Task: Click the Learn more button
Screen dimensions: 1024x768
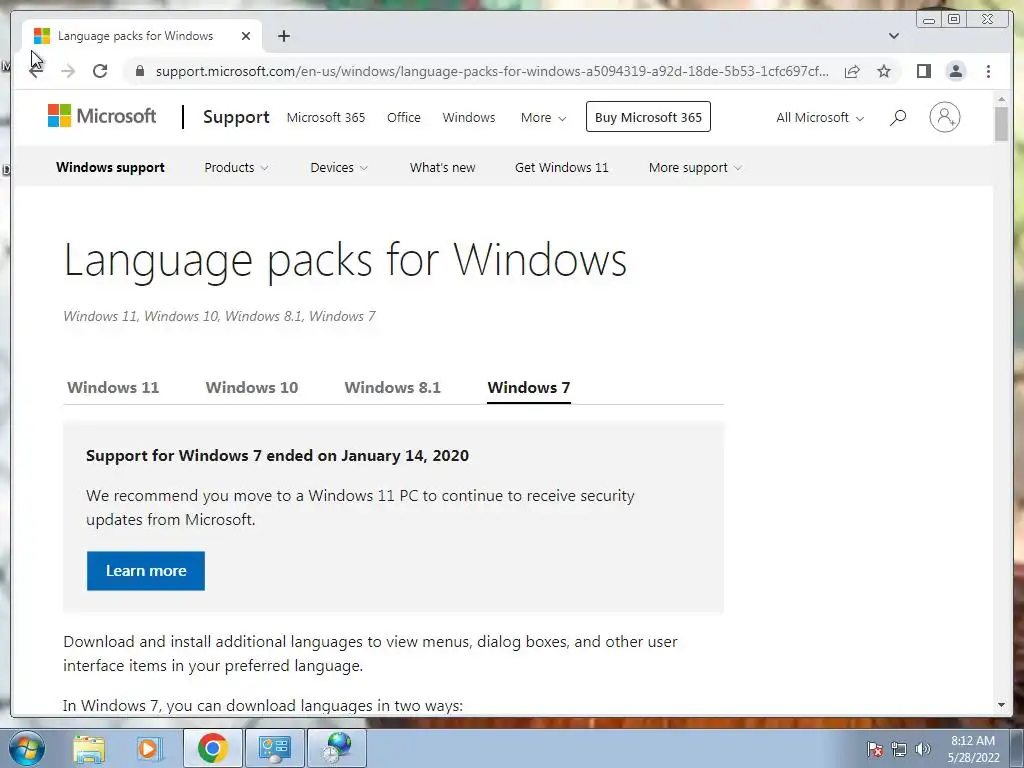Action: pos(146,571)
